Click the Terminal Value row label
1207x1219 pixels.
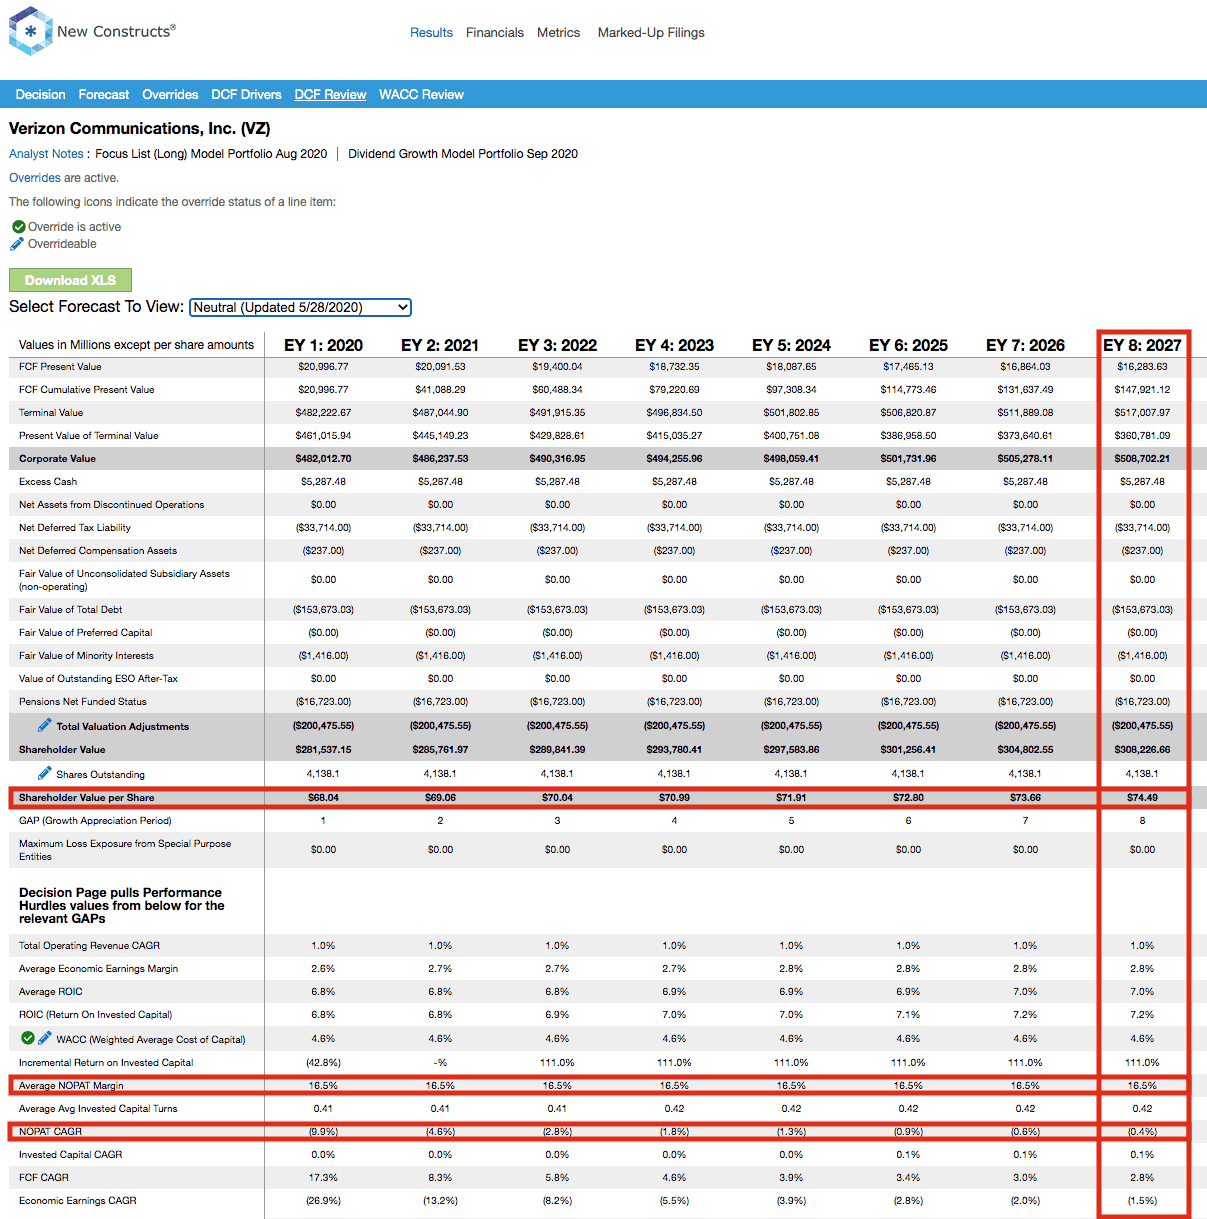[x=51, y=413]
